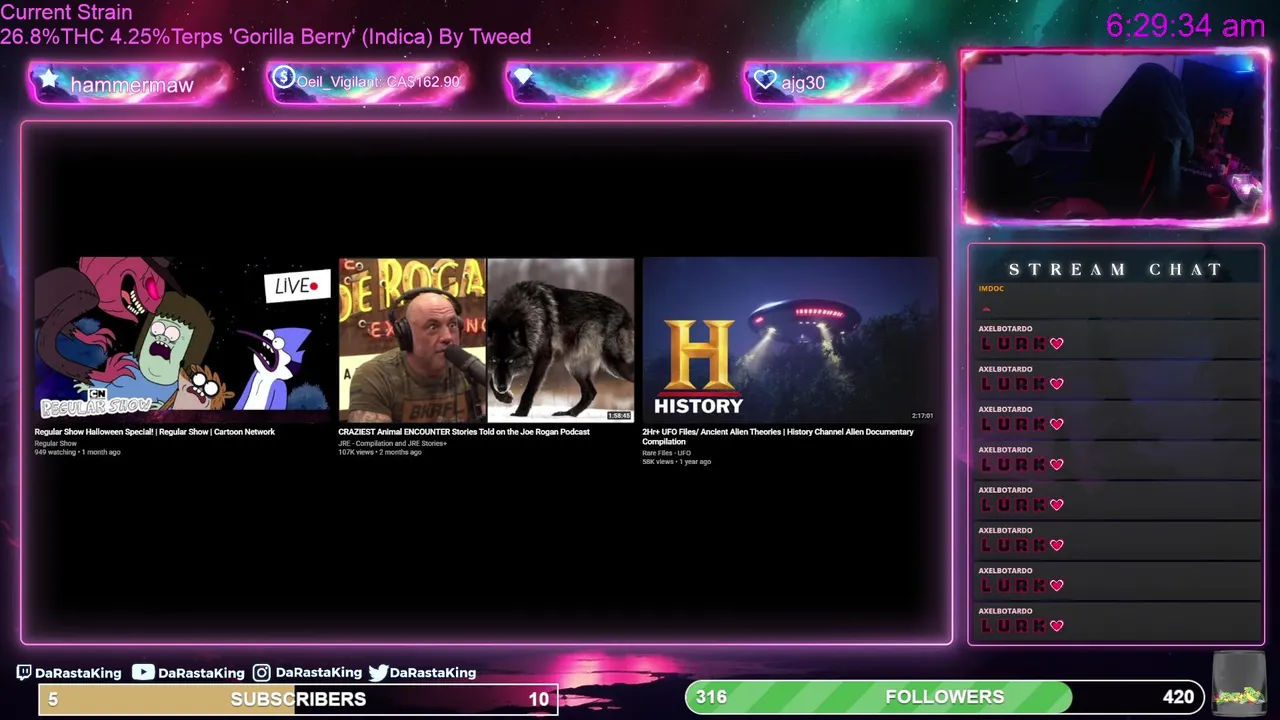Viewport: 1280px width, 720px height.
Task: Click the 6:29:34 am clock
Action: tap(1185, 26)
